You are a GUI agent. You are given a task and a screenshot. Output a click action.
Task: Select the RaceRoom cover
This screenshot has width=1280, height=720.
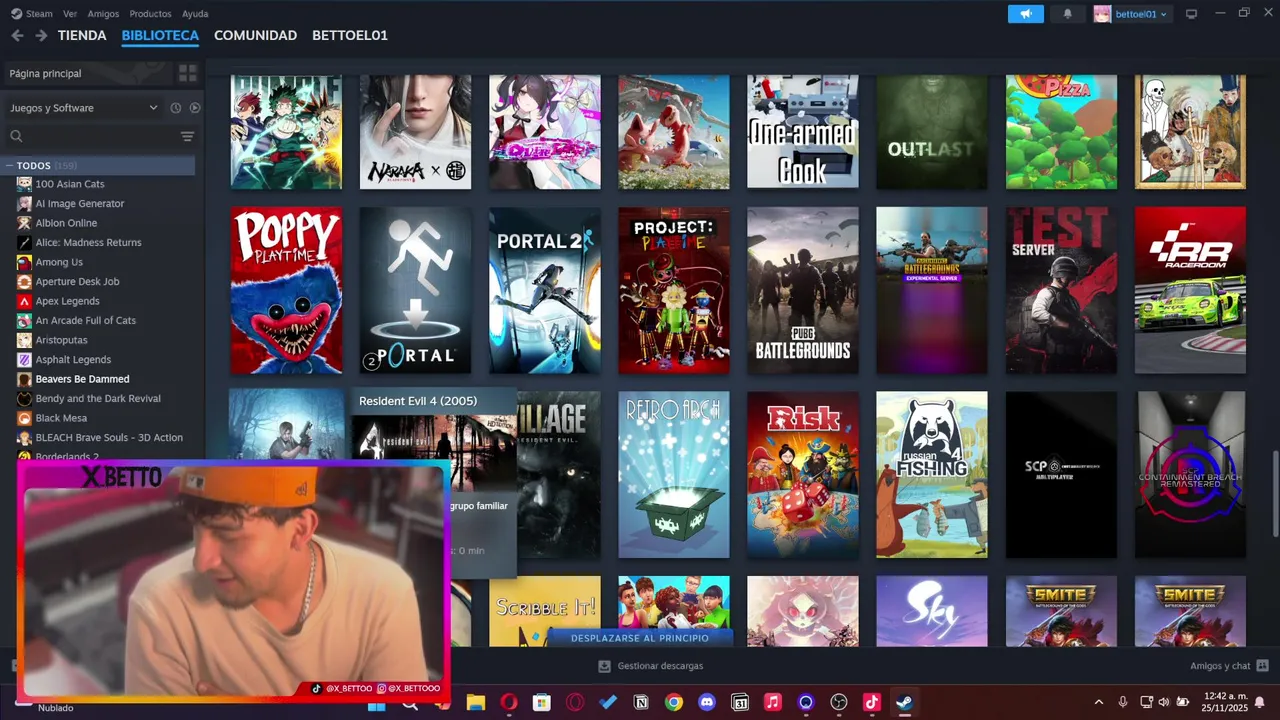click(x=1190, y=290)
